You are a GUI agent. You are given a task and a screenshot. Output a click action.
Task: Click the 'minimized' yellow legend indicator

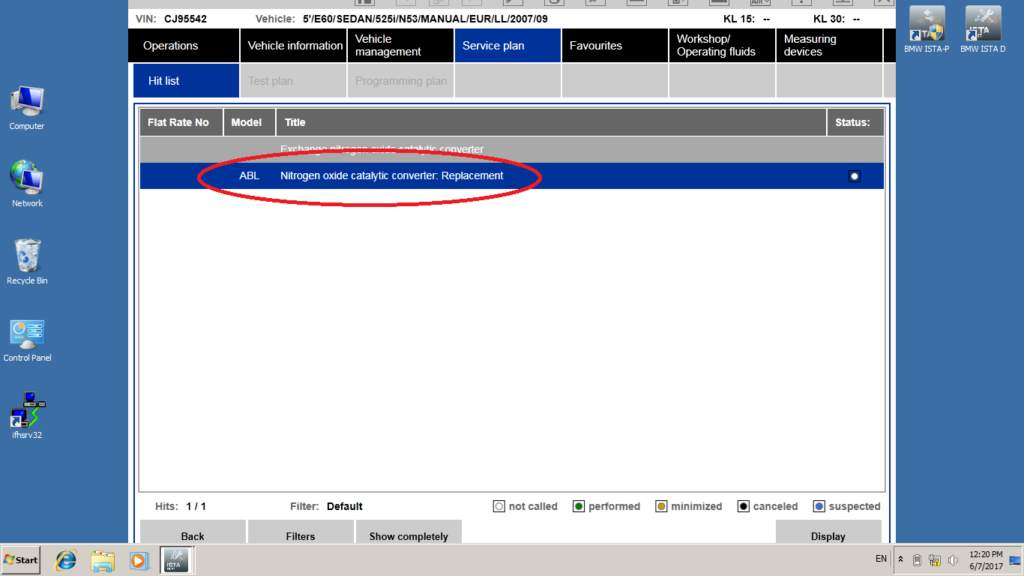tap(661, 506)
